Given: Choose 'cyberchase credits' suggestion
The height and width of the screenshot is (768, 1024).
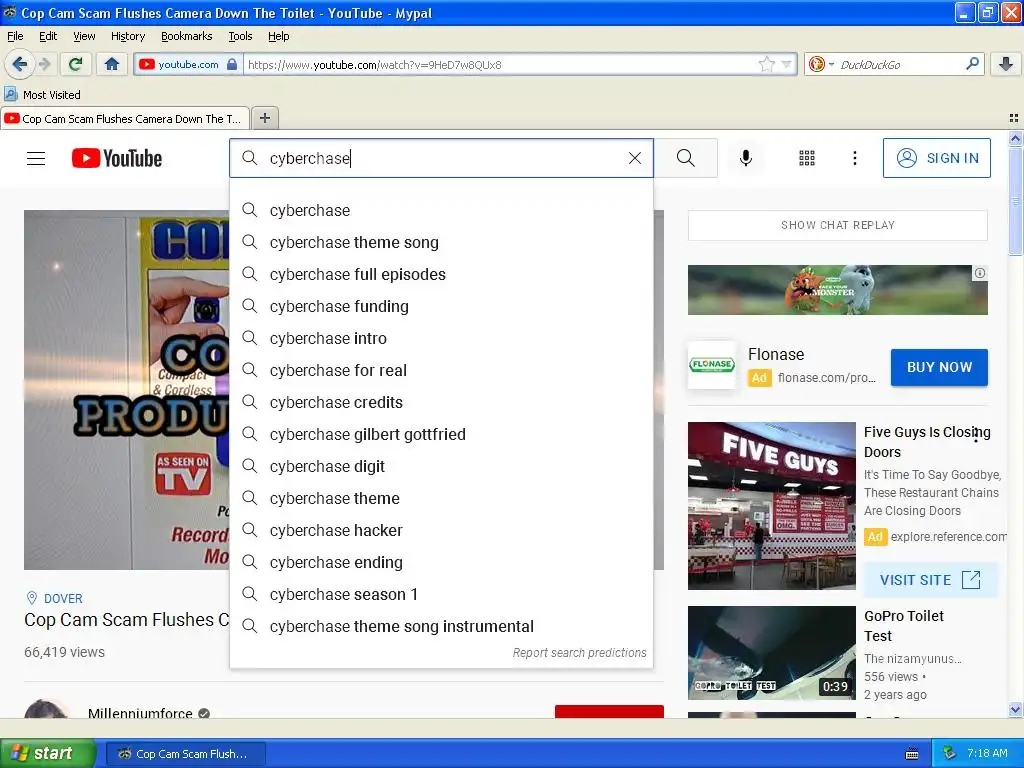Looking at the screenshot, I should (441, 402).
